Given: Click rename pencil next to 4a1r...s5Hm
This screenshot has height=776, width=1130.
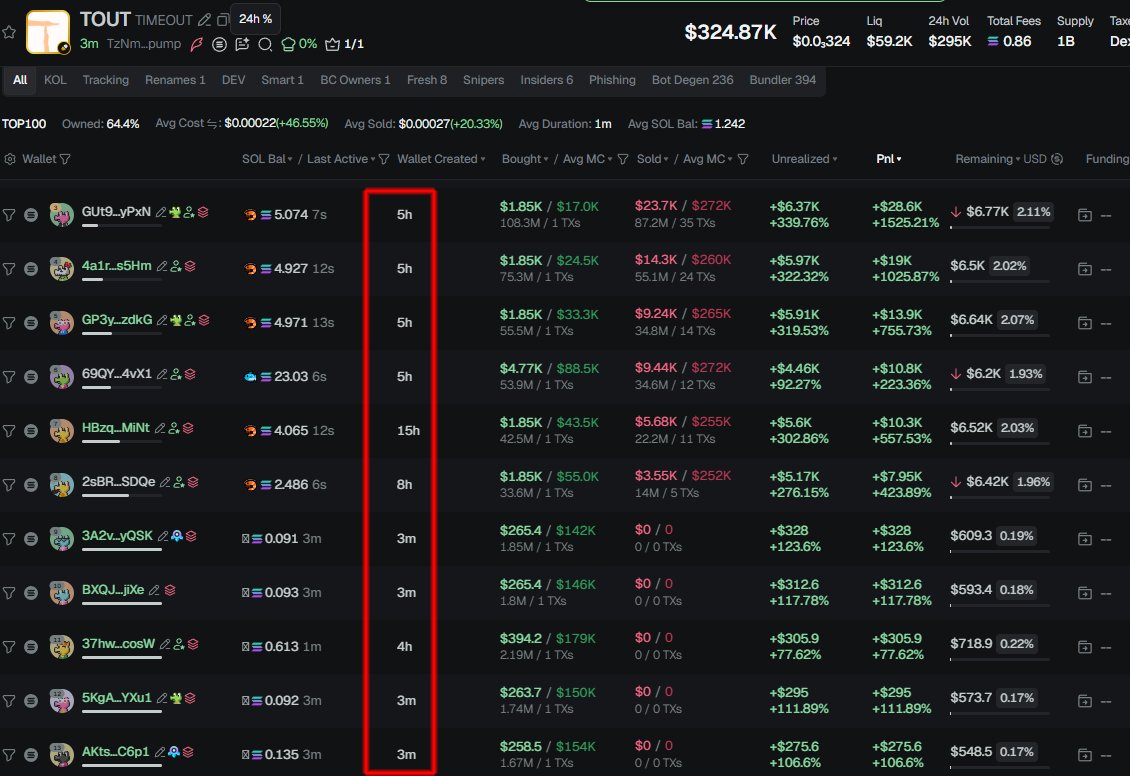Looking at the screenshot, I should pyautogui.click(x=161, y=266).
